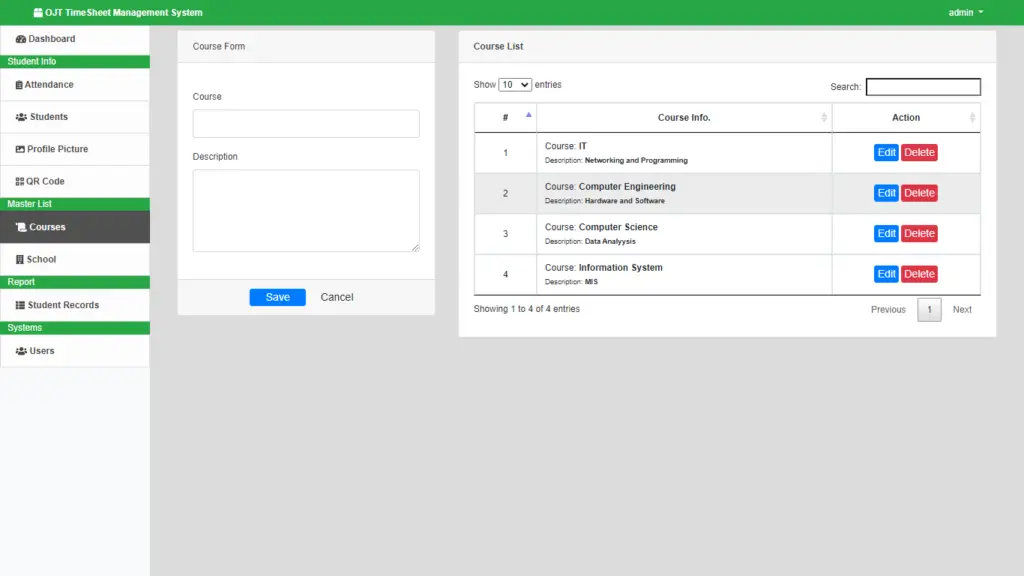The image size is (1024, 576).
Task: Open the Show entries dropdown
Action: click(x=513, y=84)
